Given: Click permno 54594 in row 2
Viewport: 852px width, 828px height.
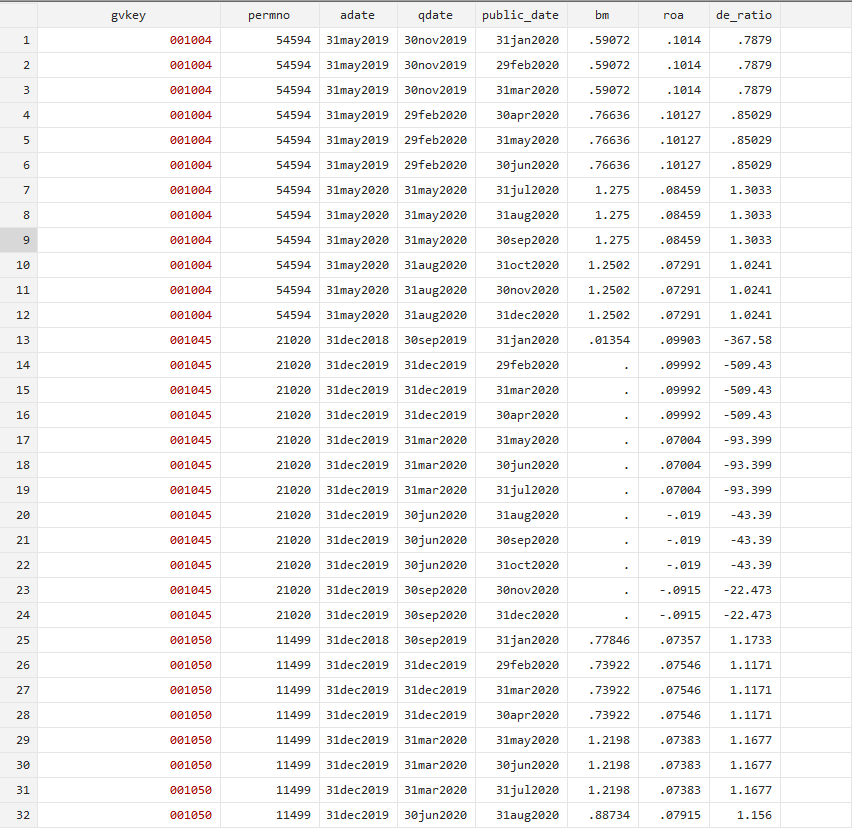Looking at the screenshot, I should (270, 65).
